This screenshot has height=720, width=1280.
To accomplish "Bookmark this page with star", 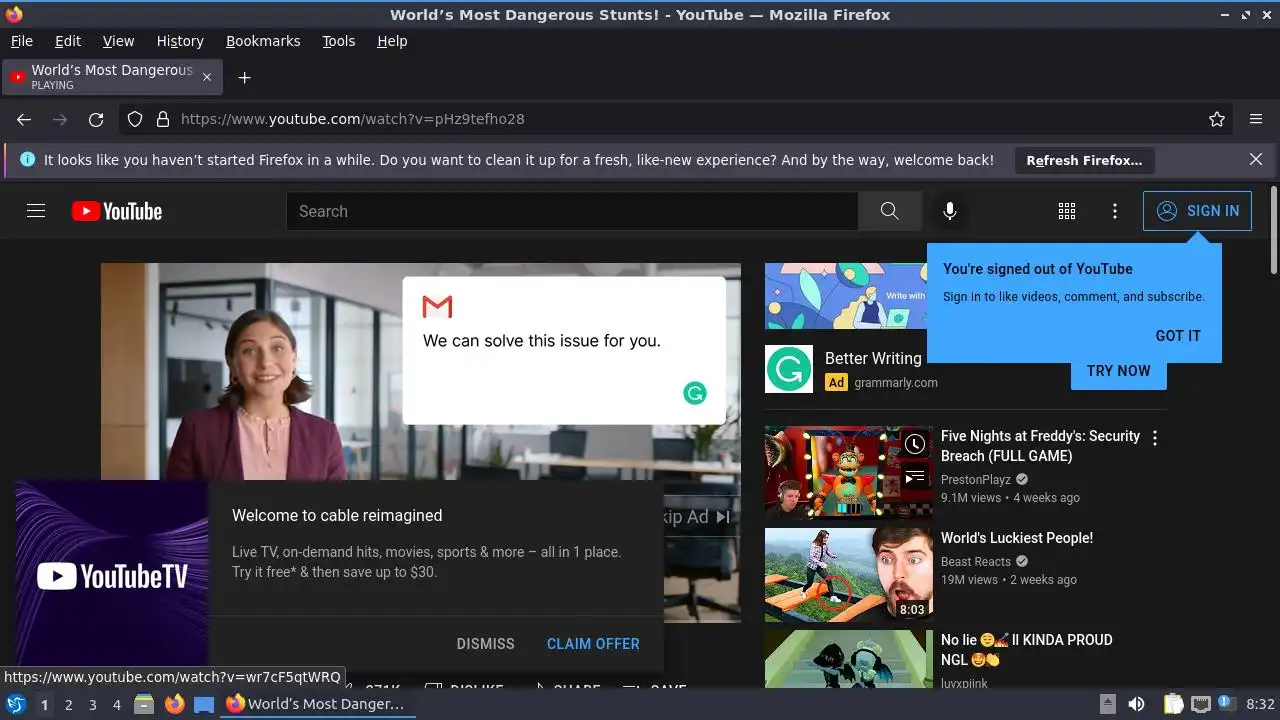I will (x=1217, y=119).
